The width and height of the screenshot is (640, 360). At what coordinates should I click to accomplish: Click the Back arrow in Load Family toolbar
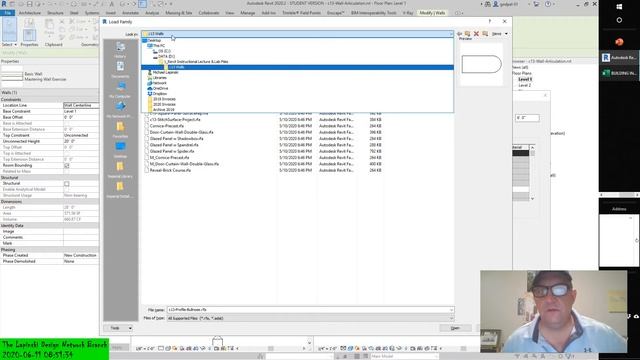[x=460, y=33]
